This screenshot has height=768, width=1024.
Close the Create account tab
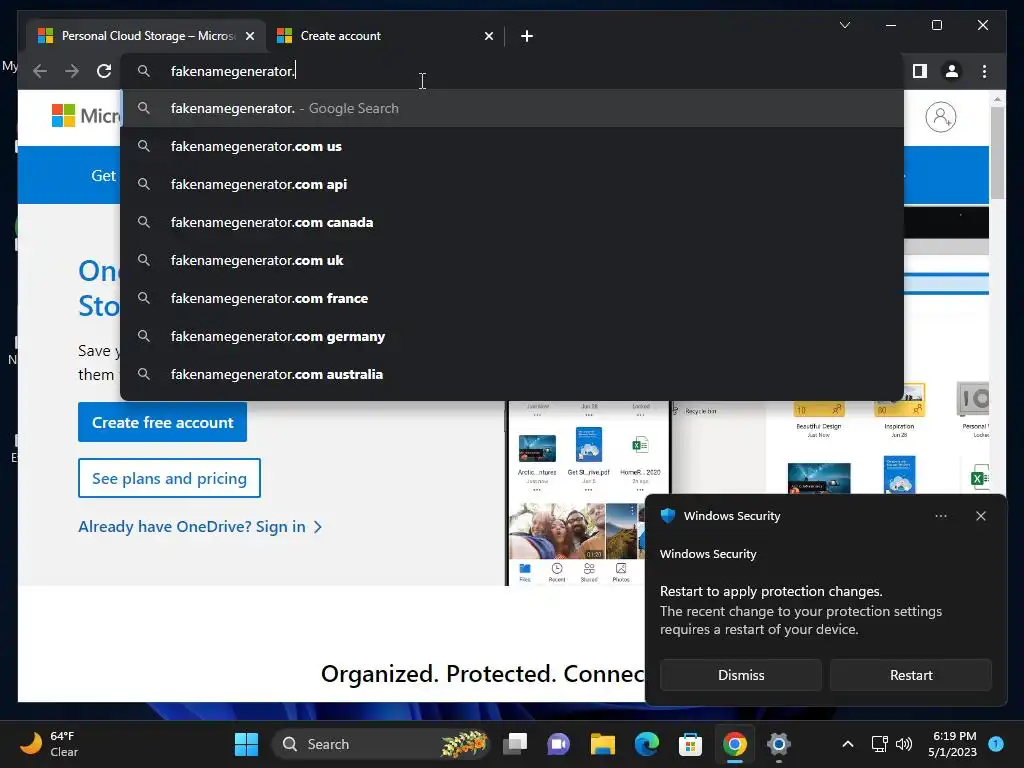coord(488,36)
